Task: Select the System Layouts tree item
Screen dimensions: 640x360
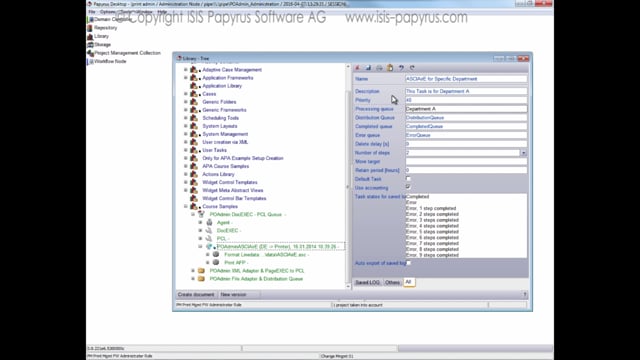Action: click(220, 126)
